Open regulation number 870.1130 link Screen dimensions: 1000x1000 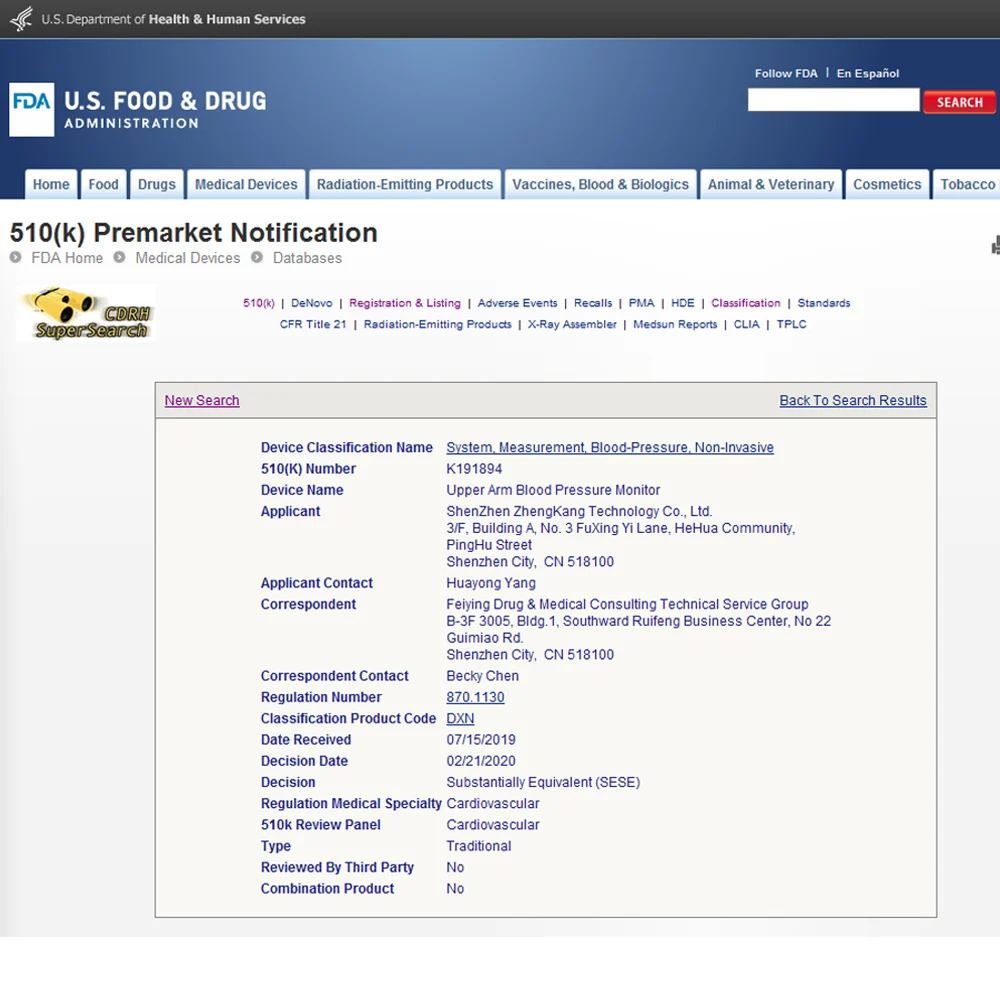[x=475, y=697]
